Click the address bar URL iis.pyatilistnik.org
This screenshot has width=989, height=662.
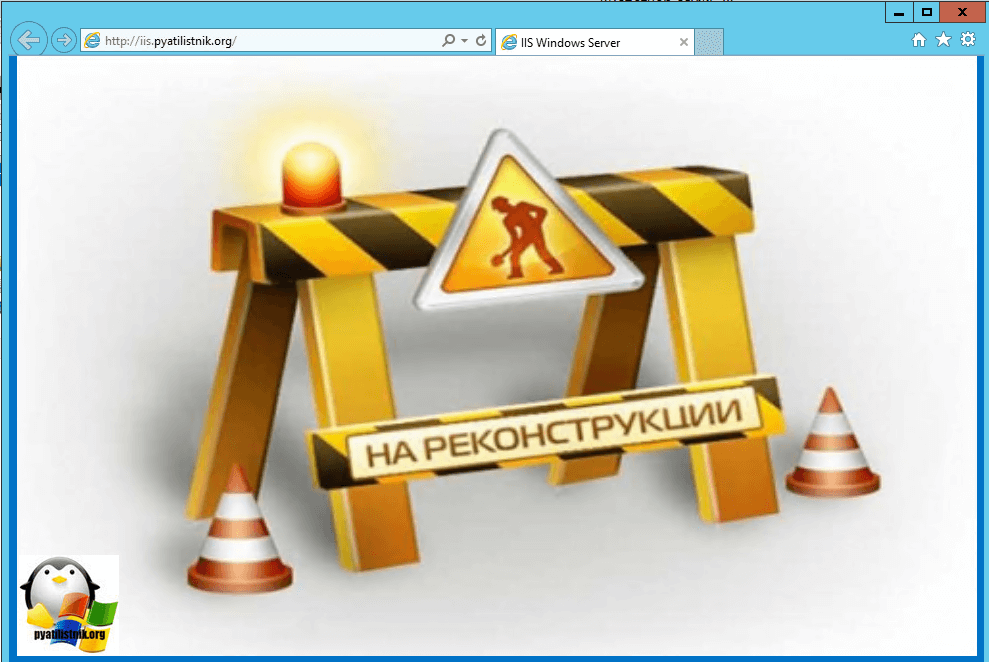(170, 41)
